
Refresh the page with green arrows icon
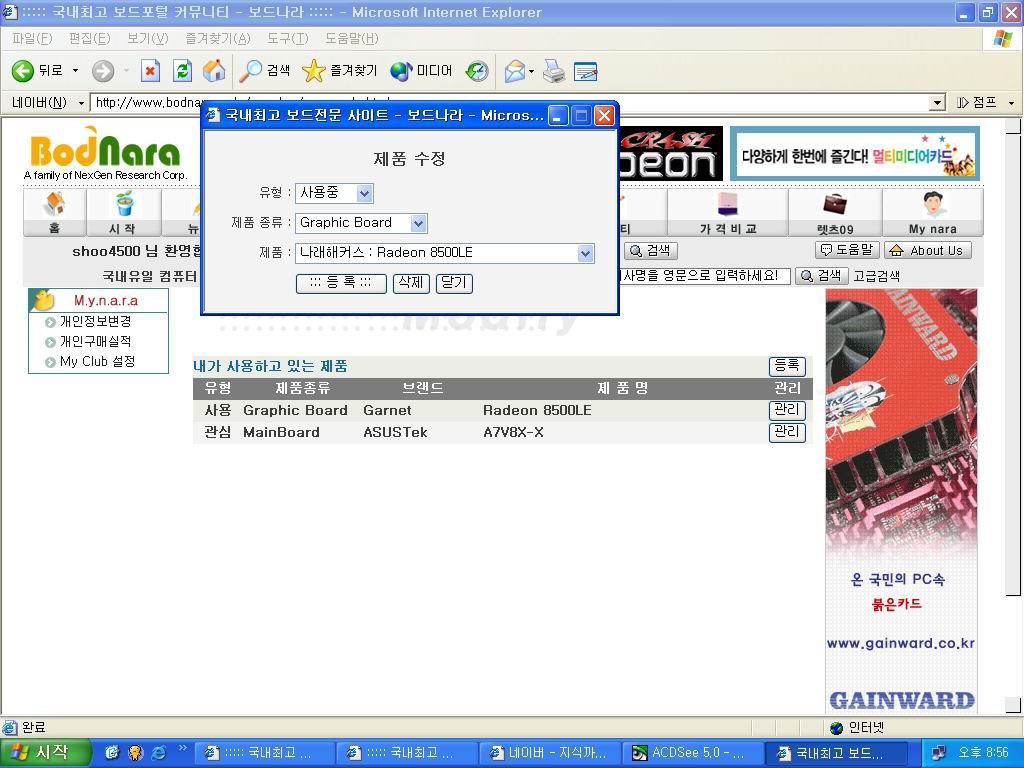pos(182,71)
